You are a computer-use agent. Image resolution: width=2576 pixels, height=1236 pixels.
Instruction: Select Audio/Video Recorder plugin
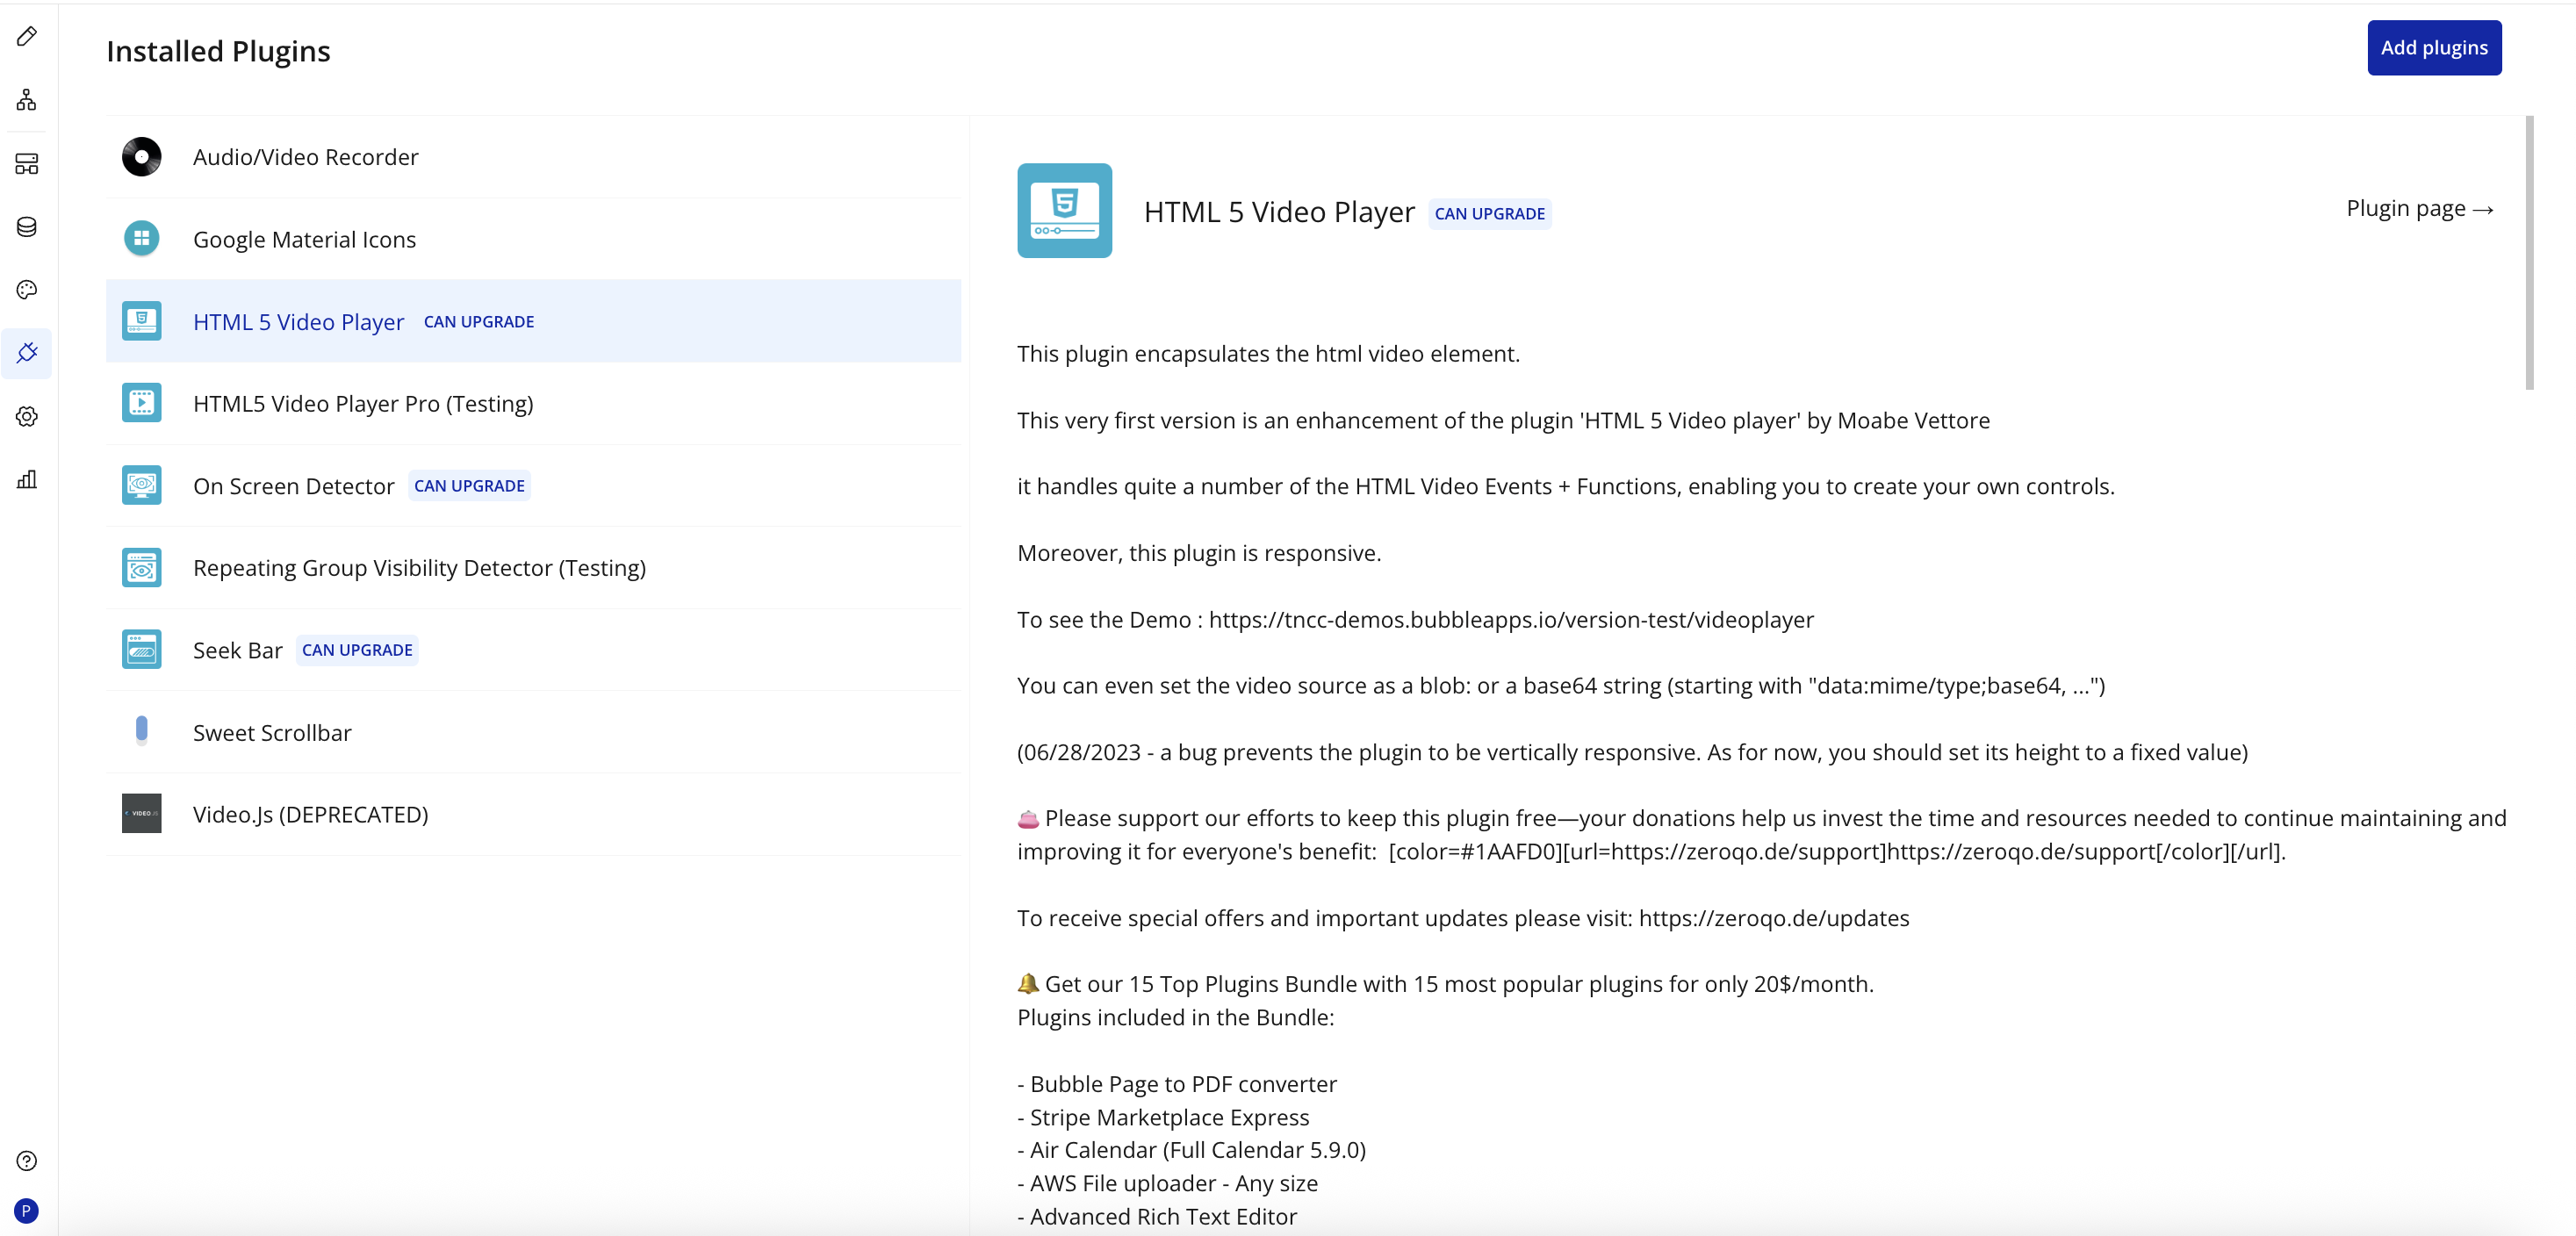pyautogui.click(x=305, y=157)
